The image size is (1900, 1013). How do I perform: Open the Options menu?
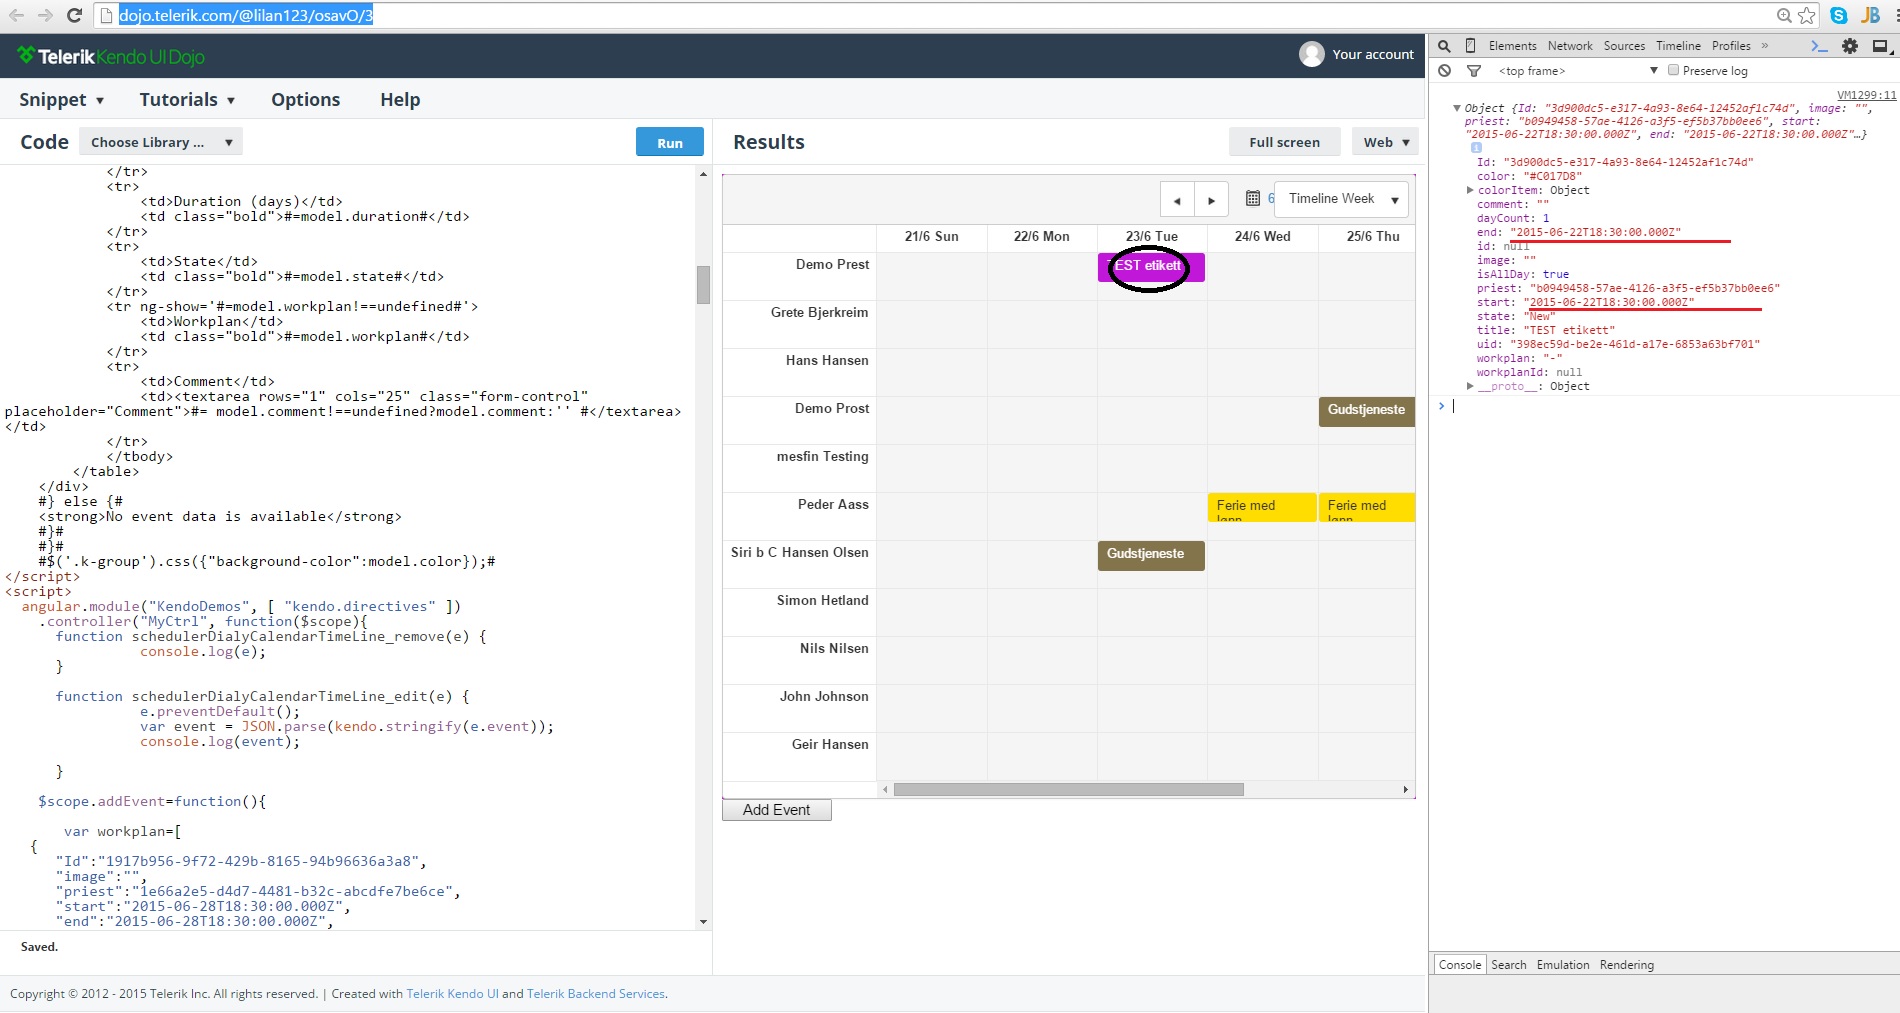tap(305, 100)
